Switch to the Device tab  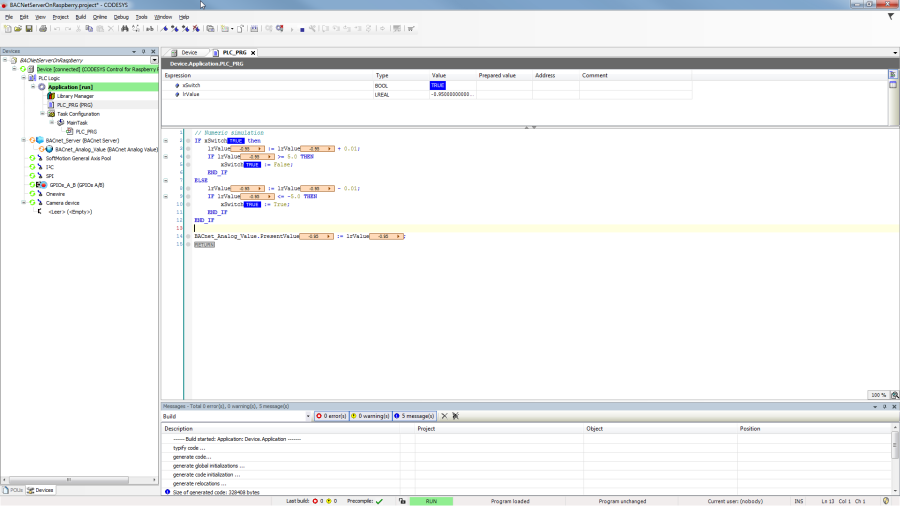(188, 53)
